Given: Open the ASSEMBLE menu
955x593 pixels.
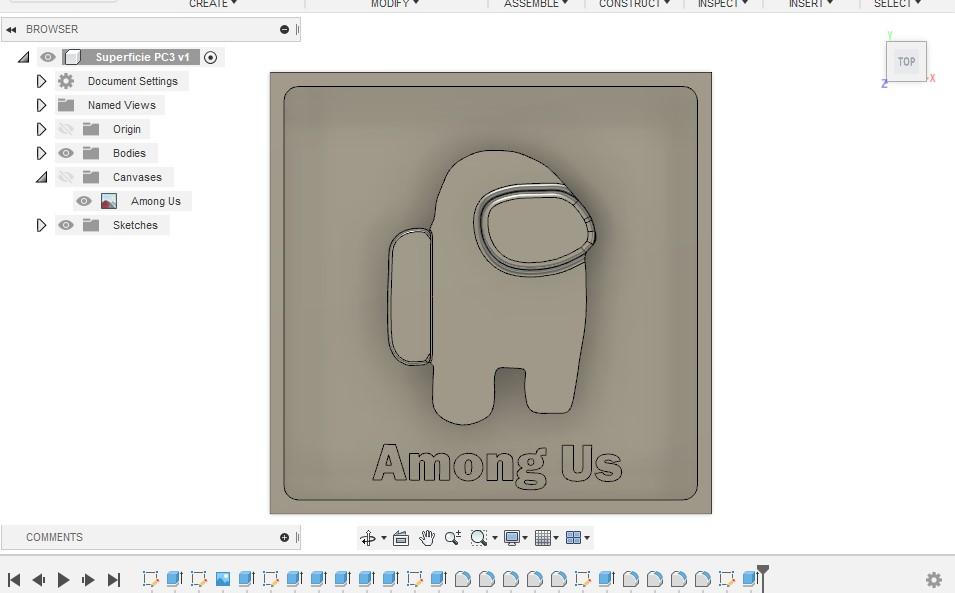Looking at the screenshot, I should click(535, 4).
